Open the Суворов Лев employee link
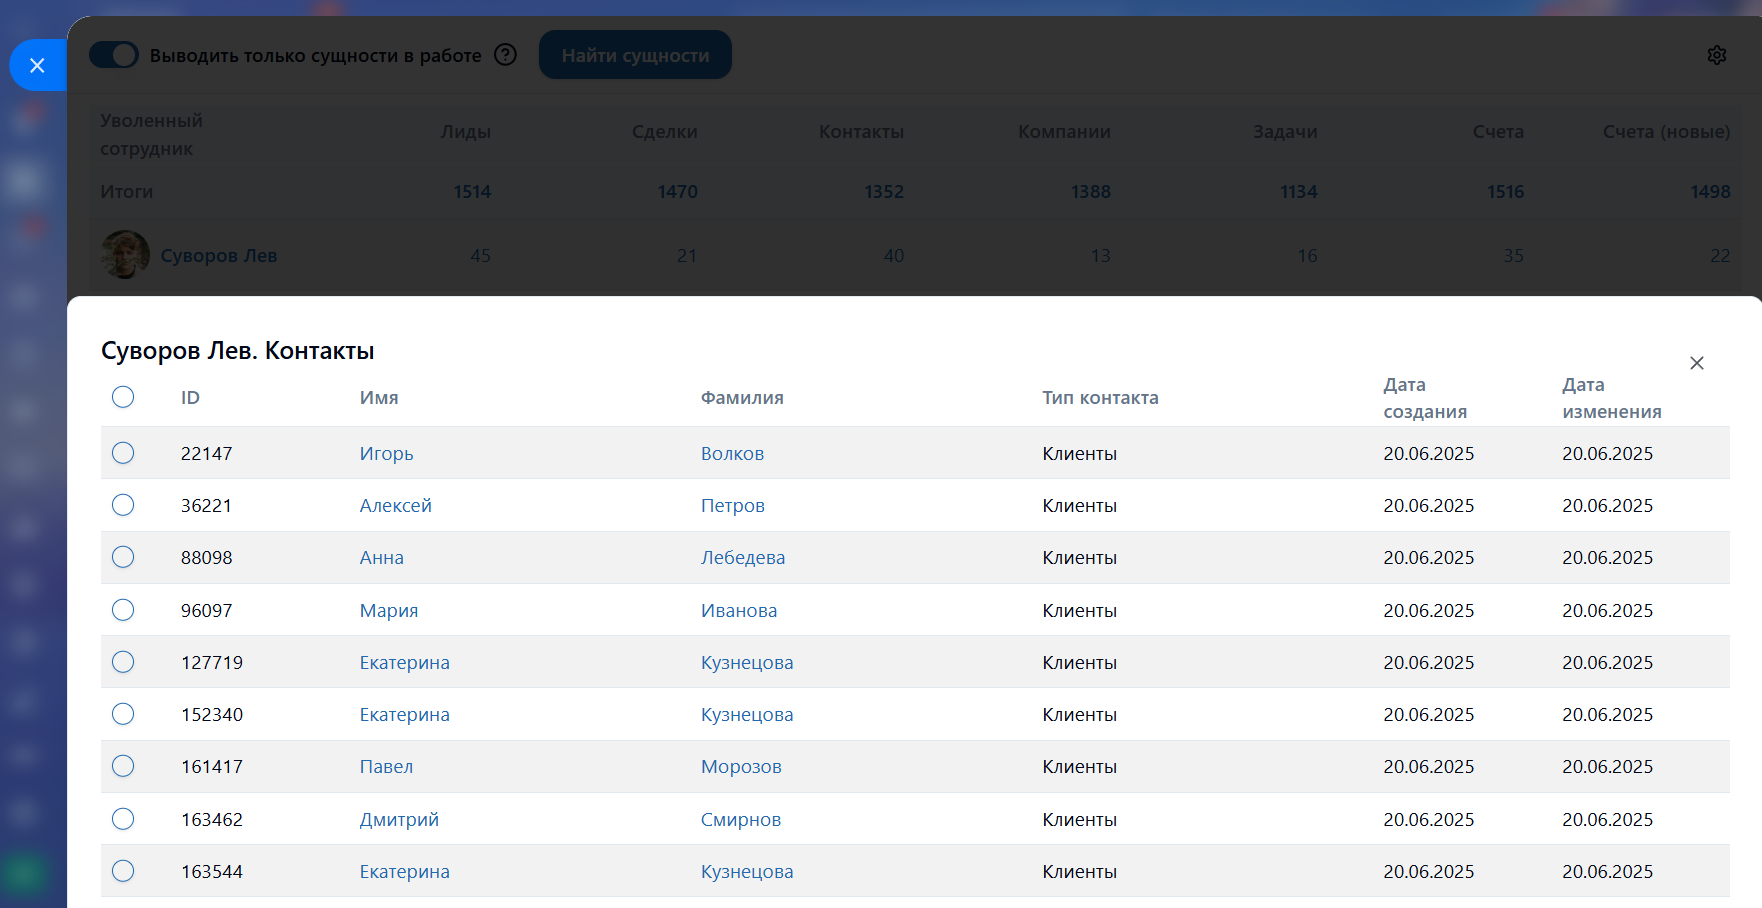 [219, 255]
